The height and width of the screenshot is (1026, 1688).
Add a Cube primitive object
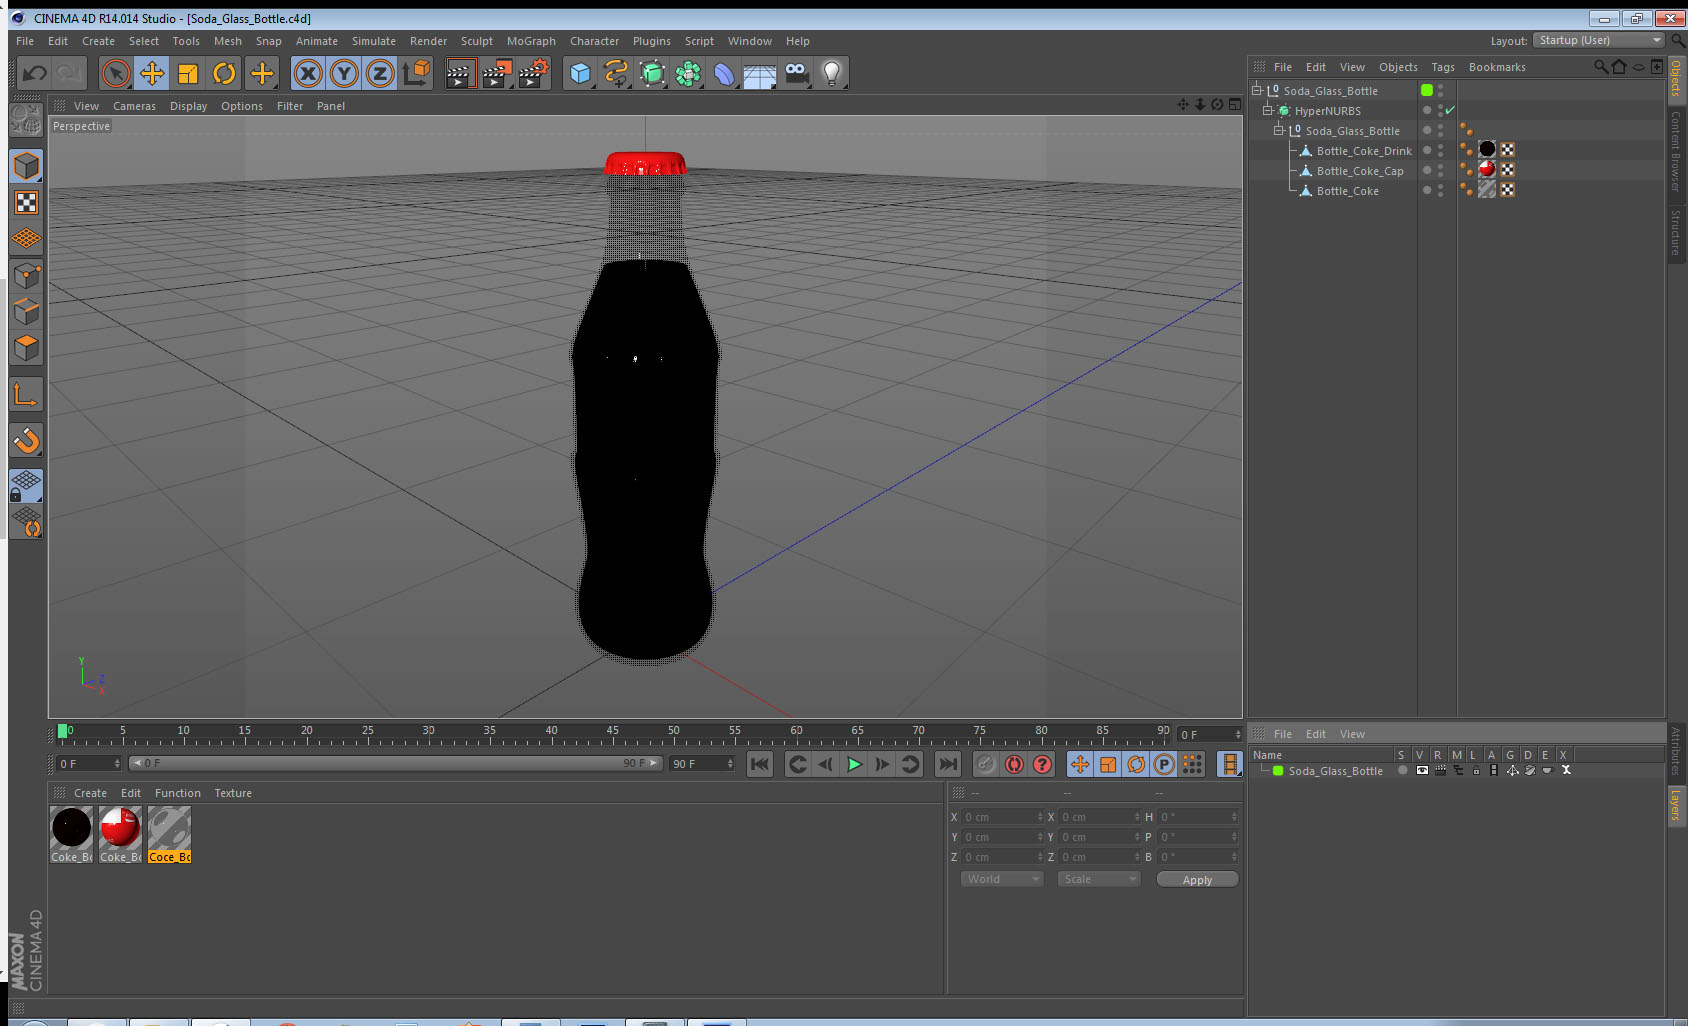(x=580, y=73)
